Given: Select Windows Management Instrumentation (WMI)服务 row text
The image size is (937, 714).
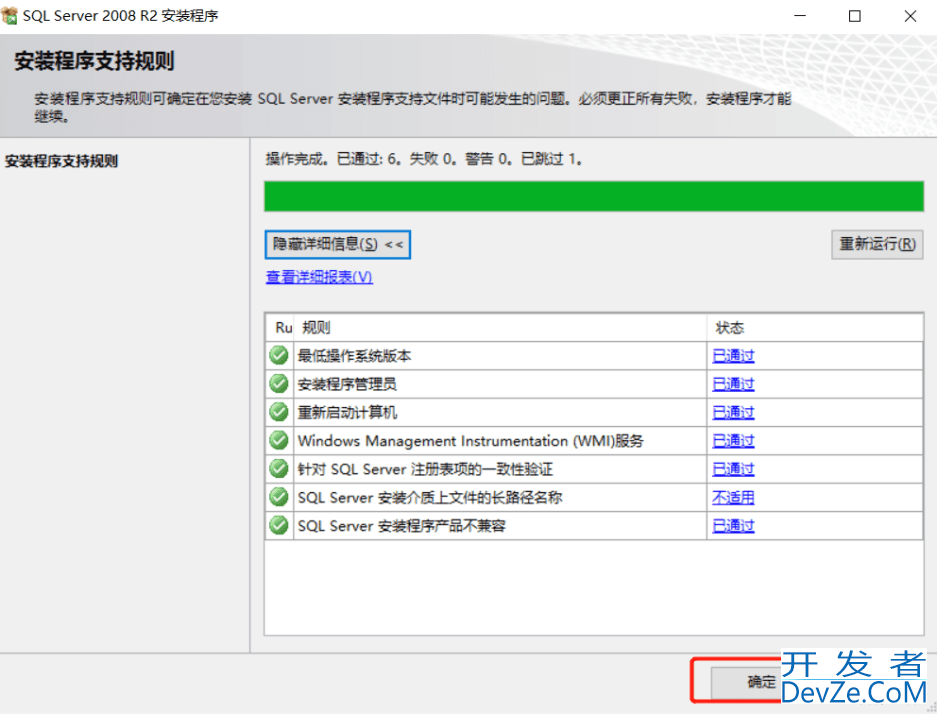Looking at the screenshot, I should click(x=471, y=441).
